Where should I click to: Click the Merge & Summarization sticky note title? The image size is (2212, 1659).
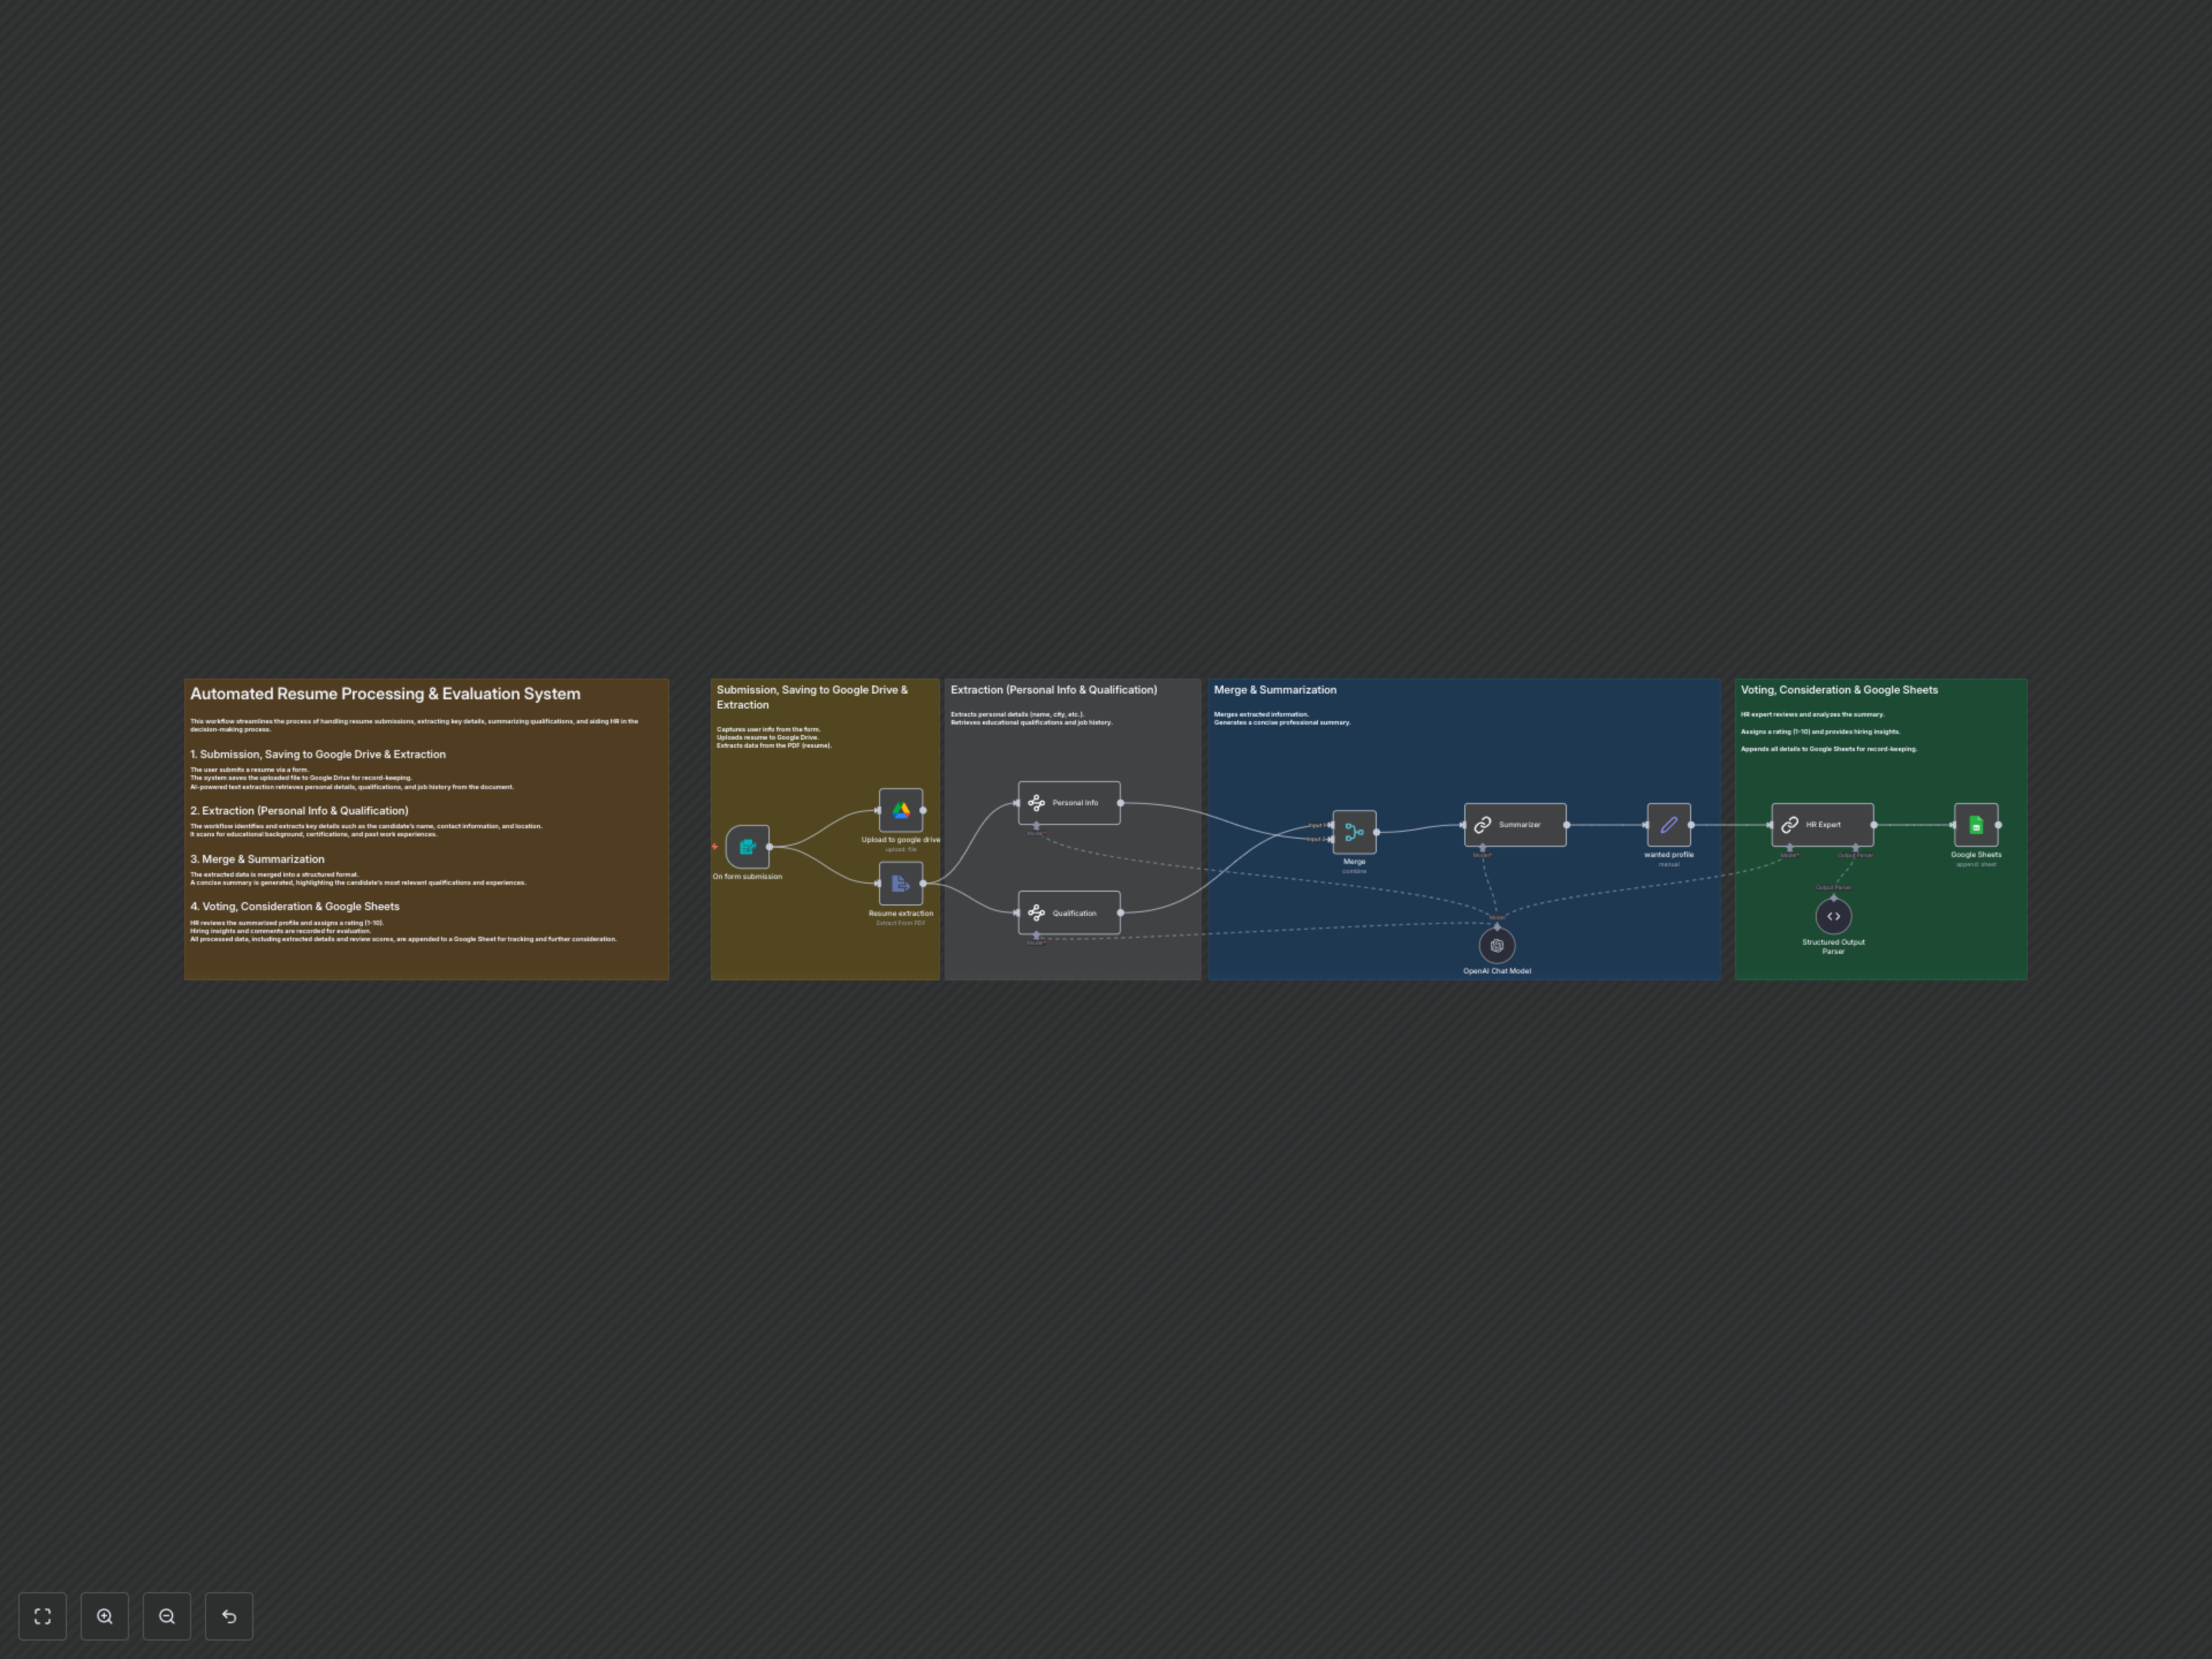tap(1274, 690)
